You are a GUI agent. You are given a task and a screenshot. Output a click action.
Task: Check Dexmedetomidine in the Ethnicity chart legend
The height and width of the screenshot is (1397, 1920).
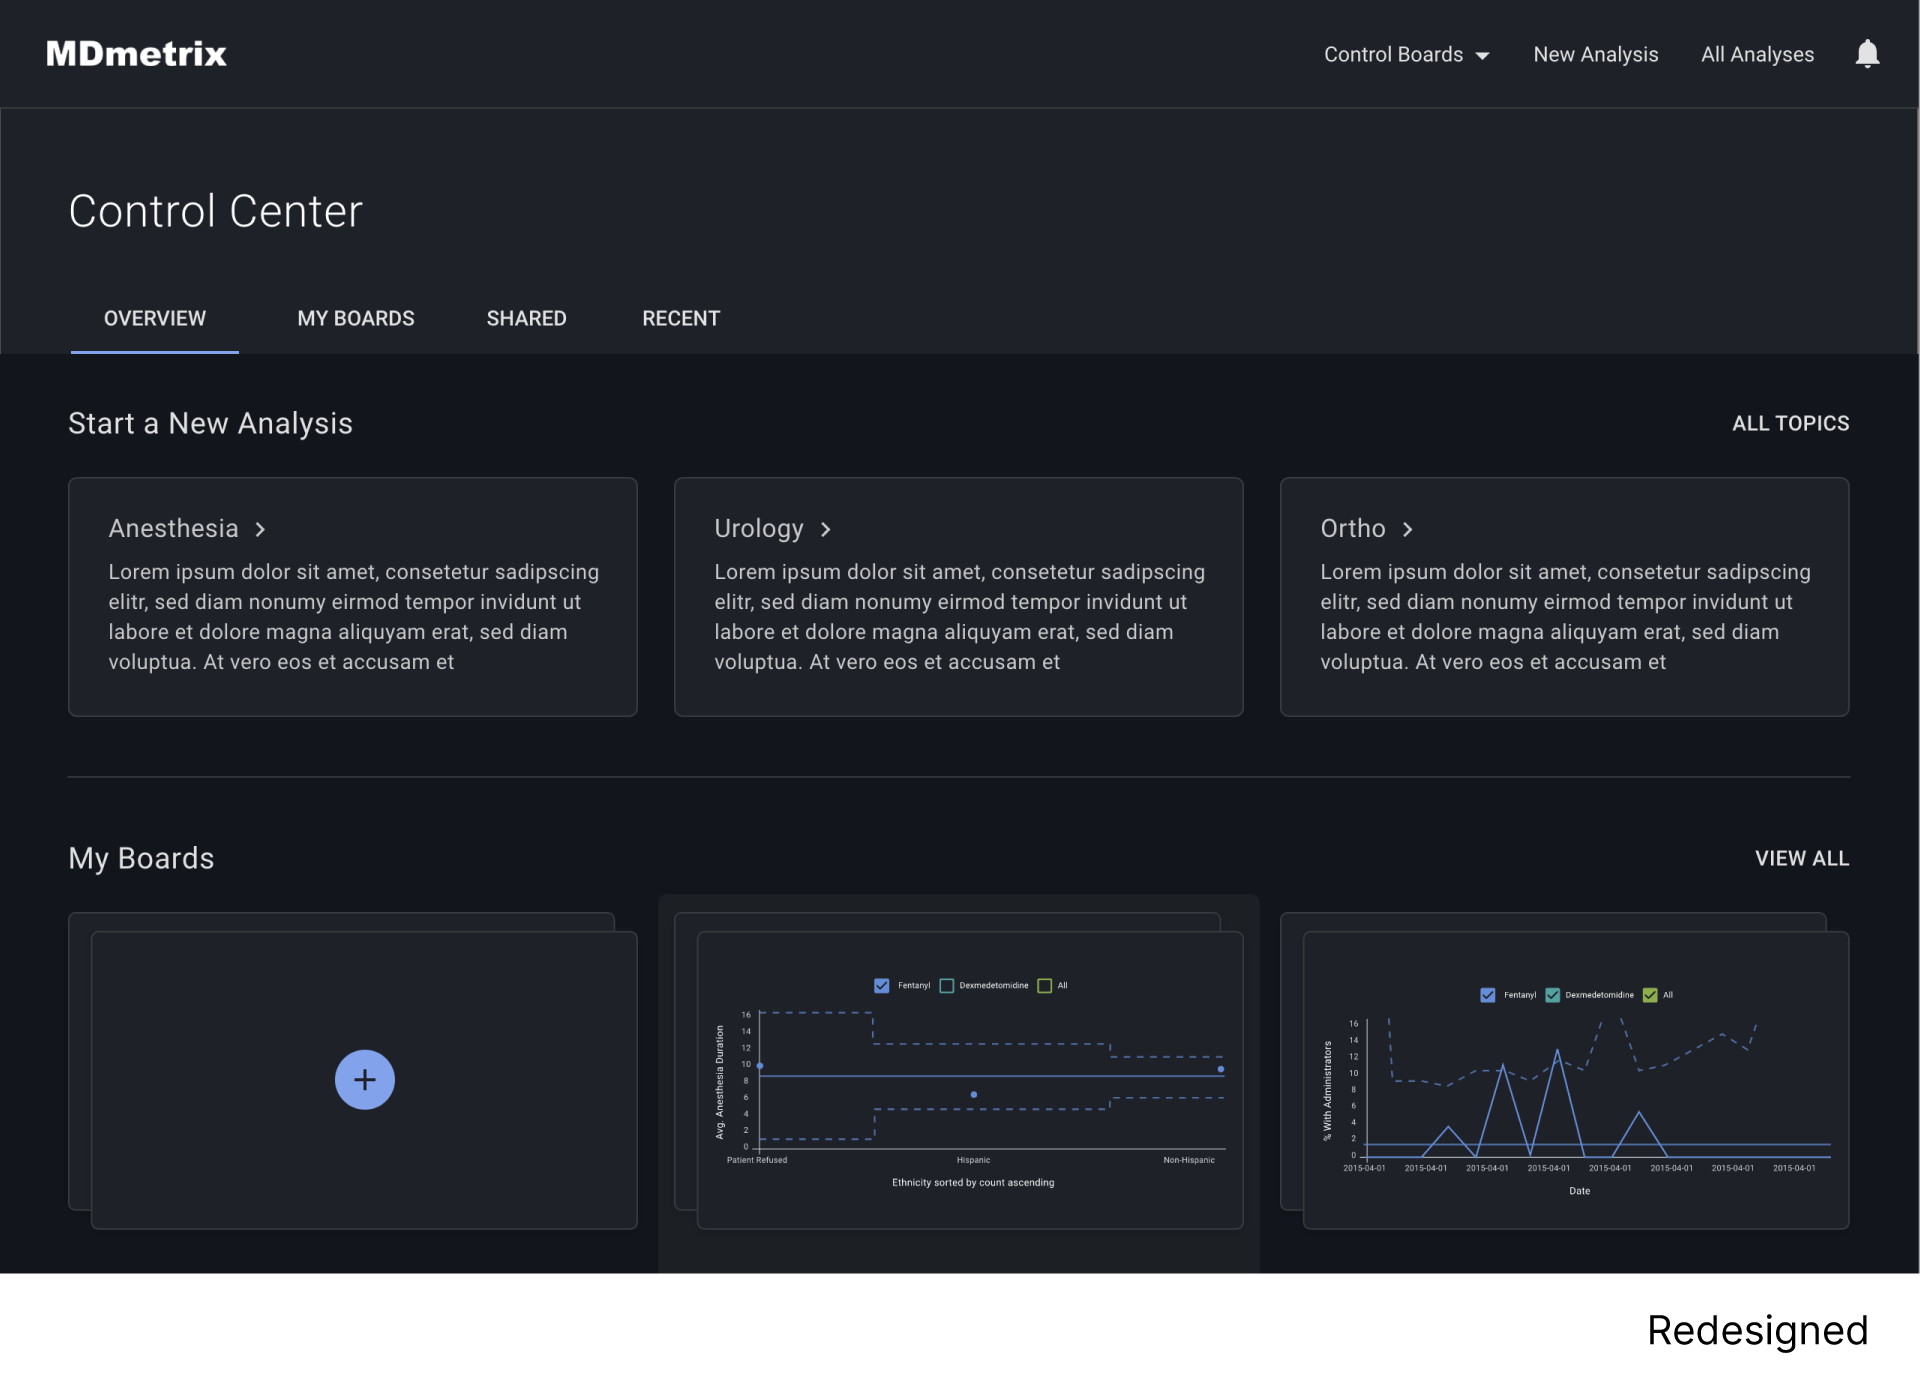tap(946, 986)
